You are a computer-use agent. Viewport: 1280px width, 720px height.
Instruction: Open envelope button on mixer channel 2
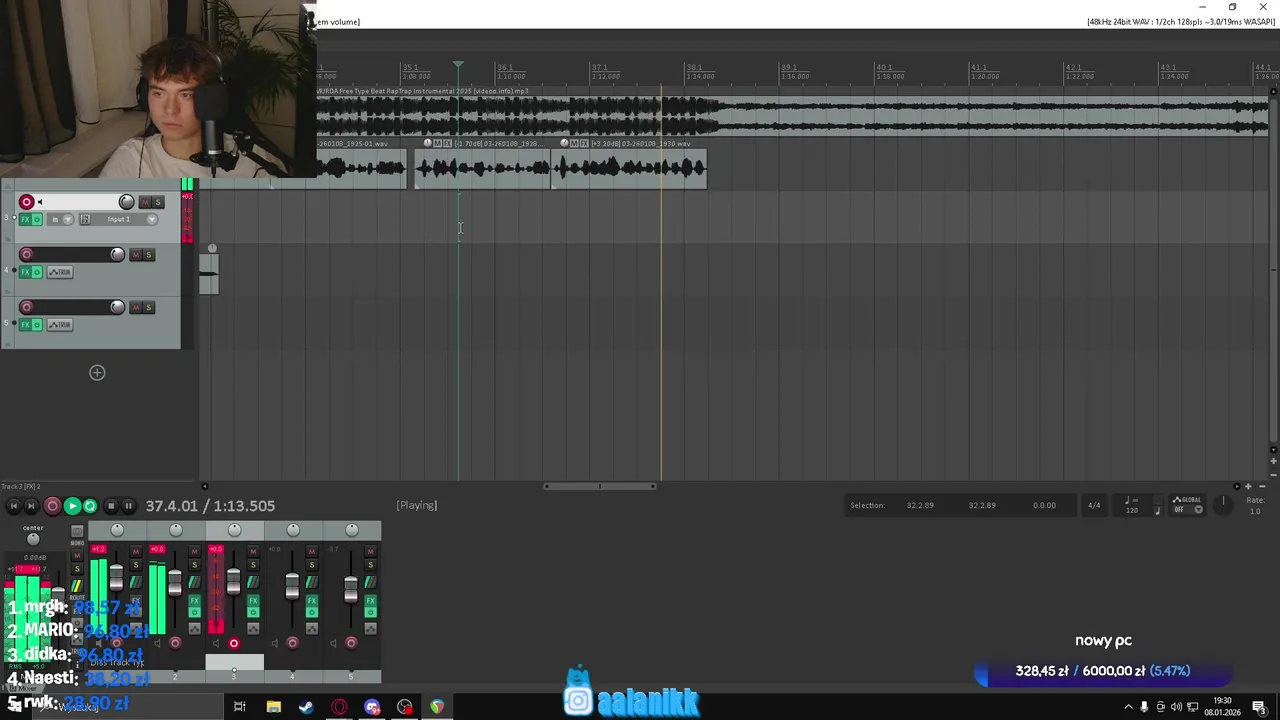(194, 628)
